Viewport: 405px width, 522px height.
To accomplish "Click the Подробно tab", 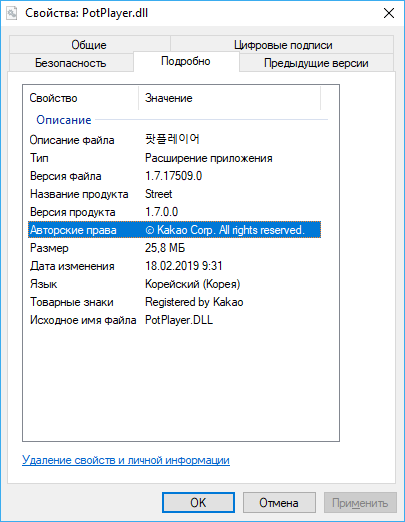I will 186,61.
